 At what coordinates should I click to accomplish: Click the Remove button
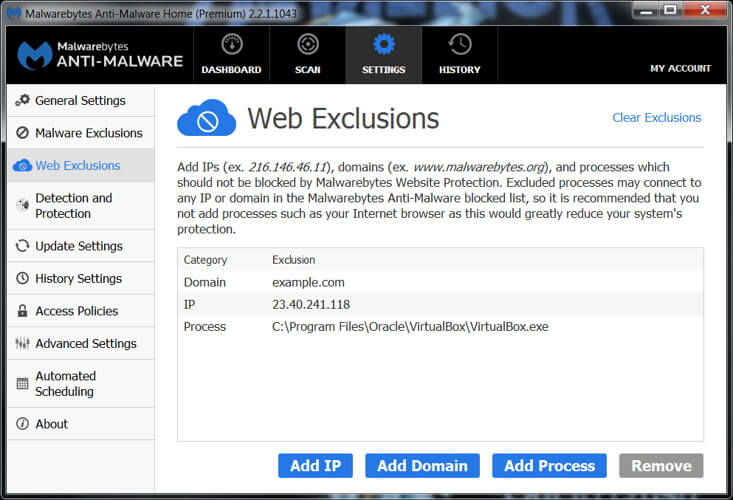(x=661, y=465)
